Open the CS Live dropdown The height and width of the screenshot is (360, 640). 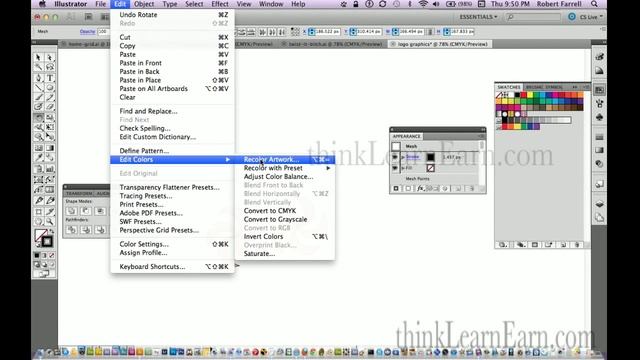pos(591,17)
